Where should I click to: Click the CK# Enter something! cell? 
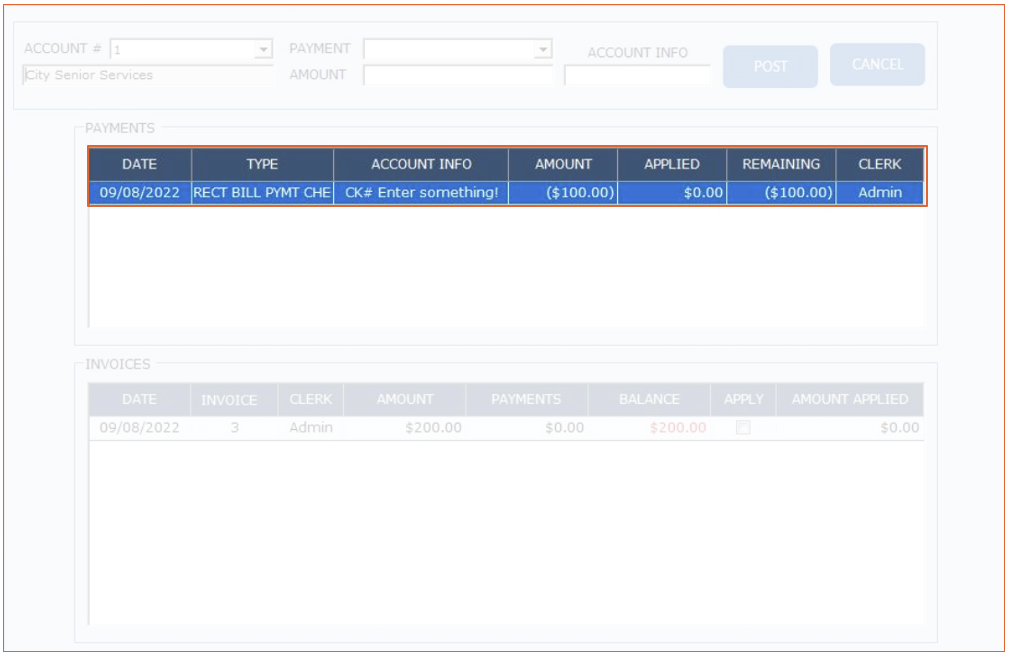(421, 193)
